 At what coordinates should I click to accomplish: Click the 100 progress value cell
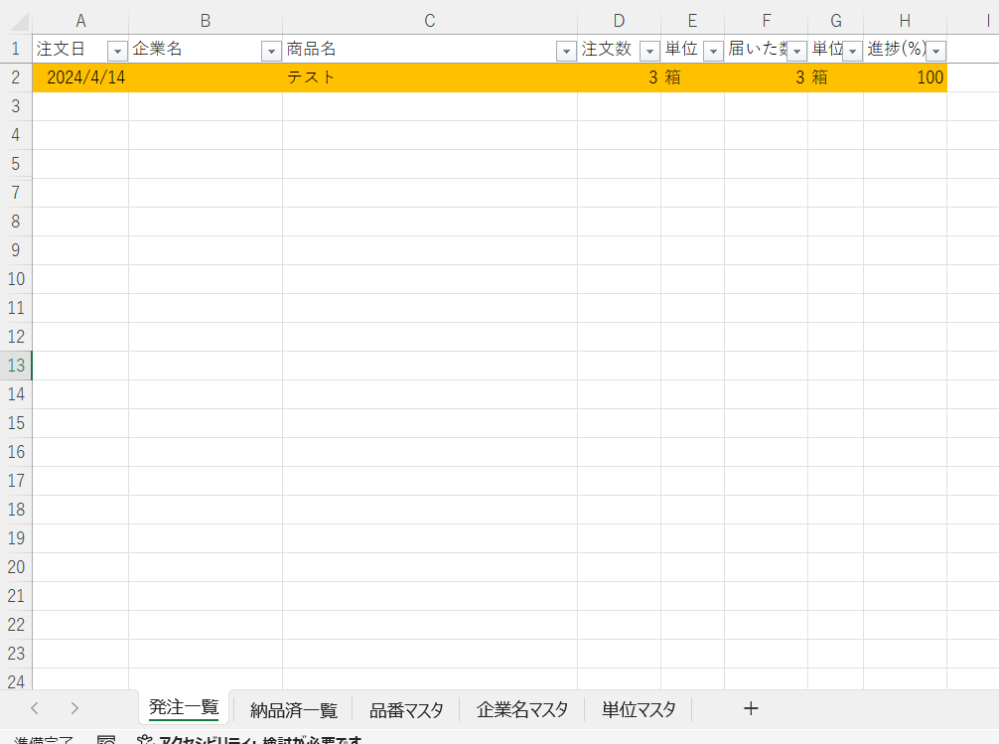[x=904, y=78]
